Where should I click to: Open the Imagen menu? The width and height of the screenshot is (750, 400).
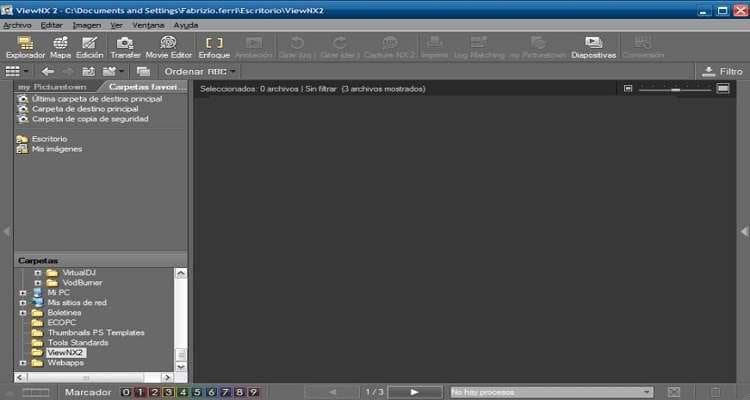click(x=87, y=25)
